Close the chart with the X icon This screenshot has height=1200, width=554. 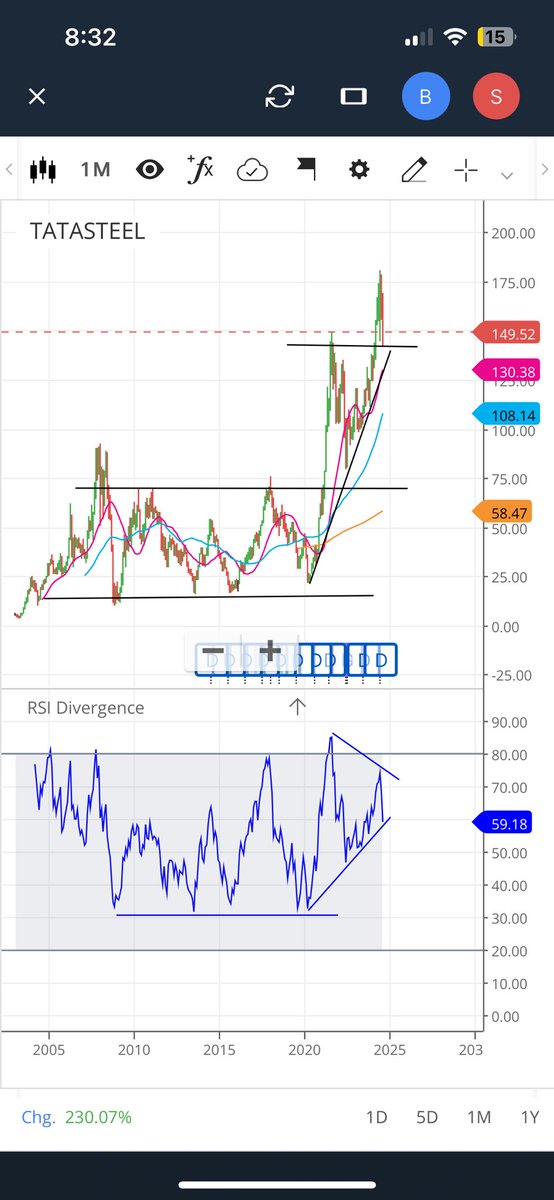37,97
